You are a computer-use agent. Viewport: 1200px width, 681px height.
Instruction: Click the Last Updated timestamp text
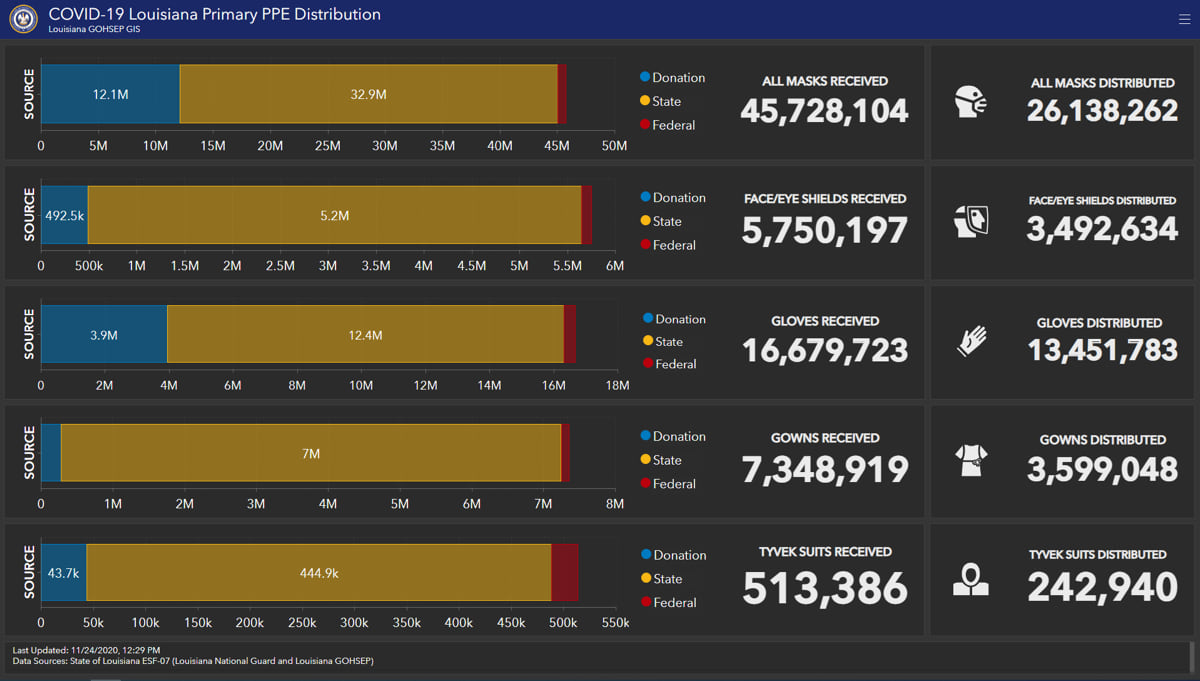(85, 650)
